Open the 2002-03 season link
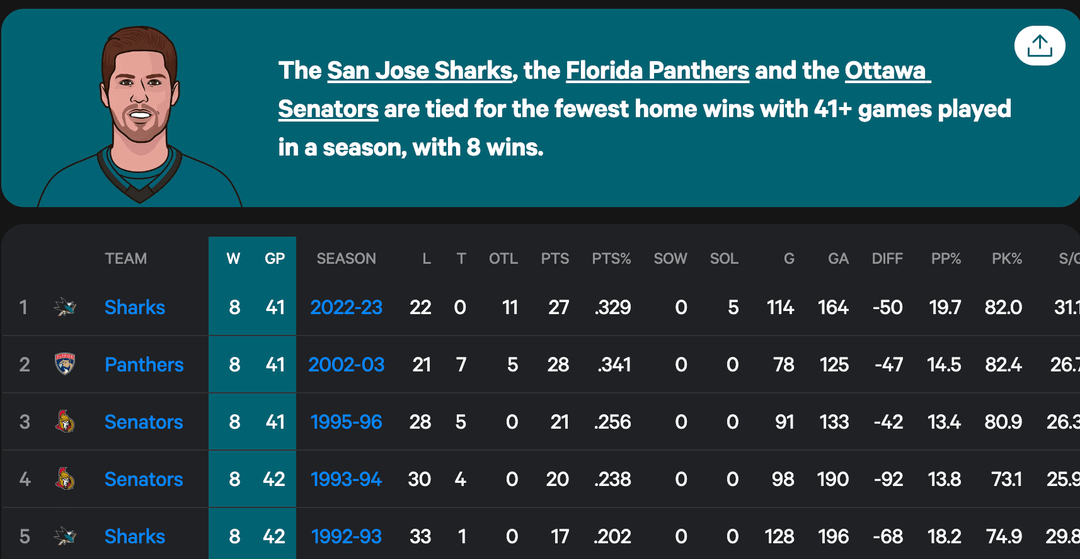 346,365
